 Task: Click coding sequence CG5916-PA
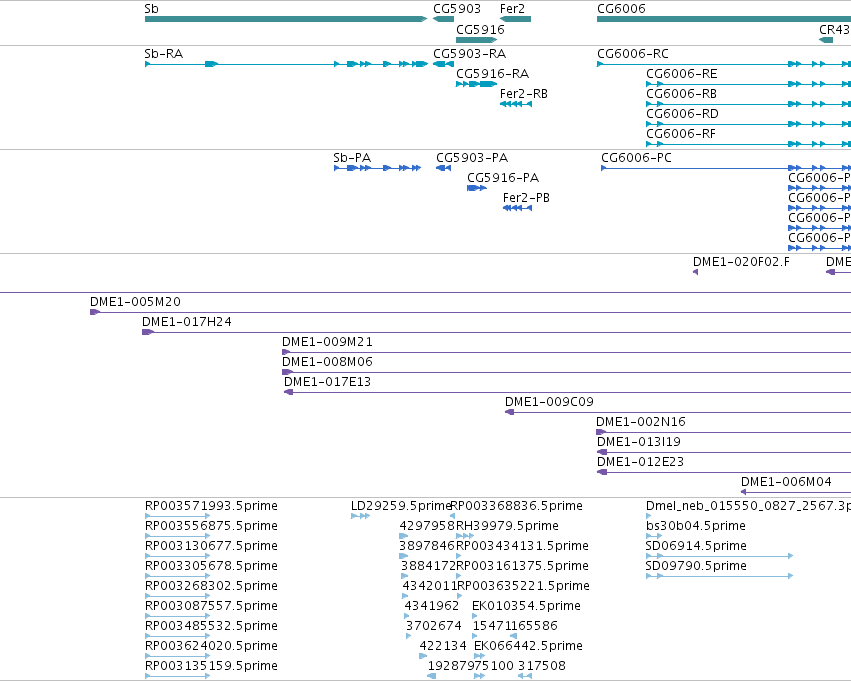point(477,188)
